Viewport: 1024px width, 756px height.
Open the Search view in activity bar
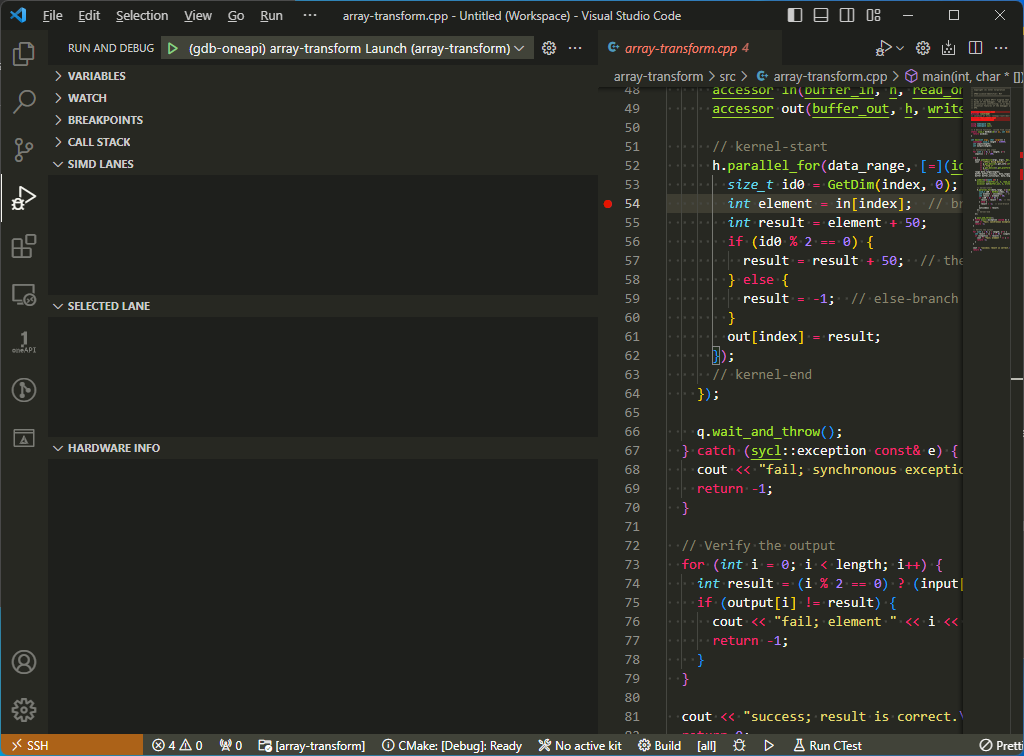24,102
